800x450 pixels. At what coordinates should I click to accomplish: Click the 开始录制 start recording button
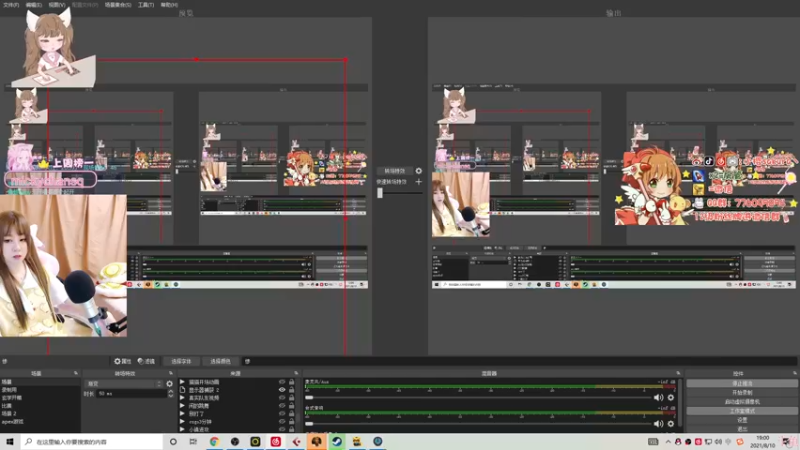coord(742,392)
